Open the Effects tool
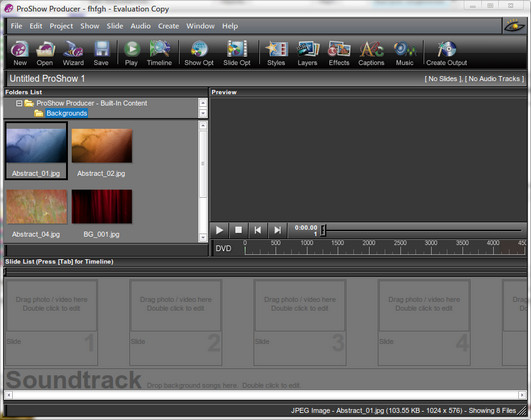The height and width of the screenshot is (420, 531). [x=339, y=53]
